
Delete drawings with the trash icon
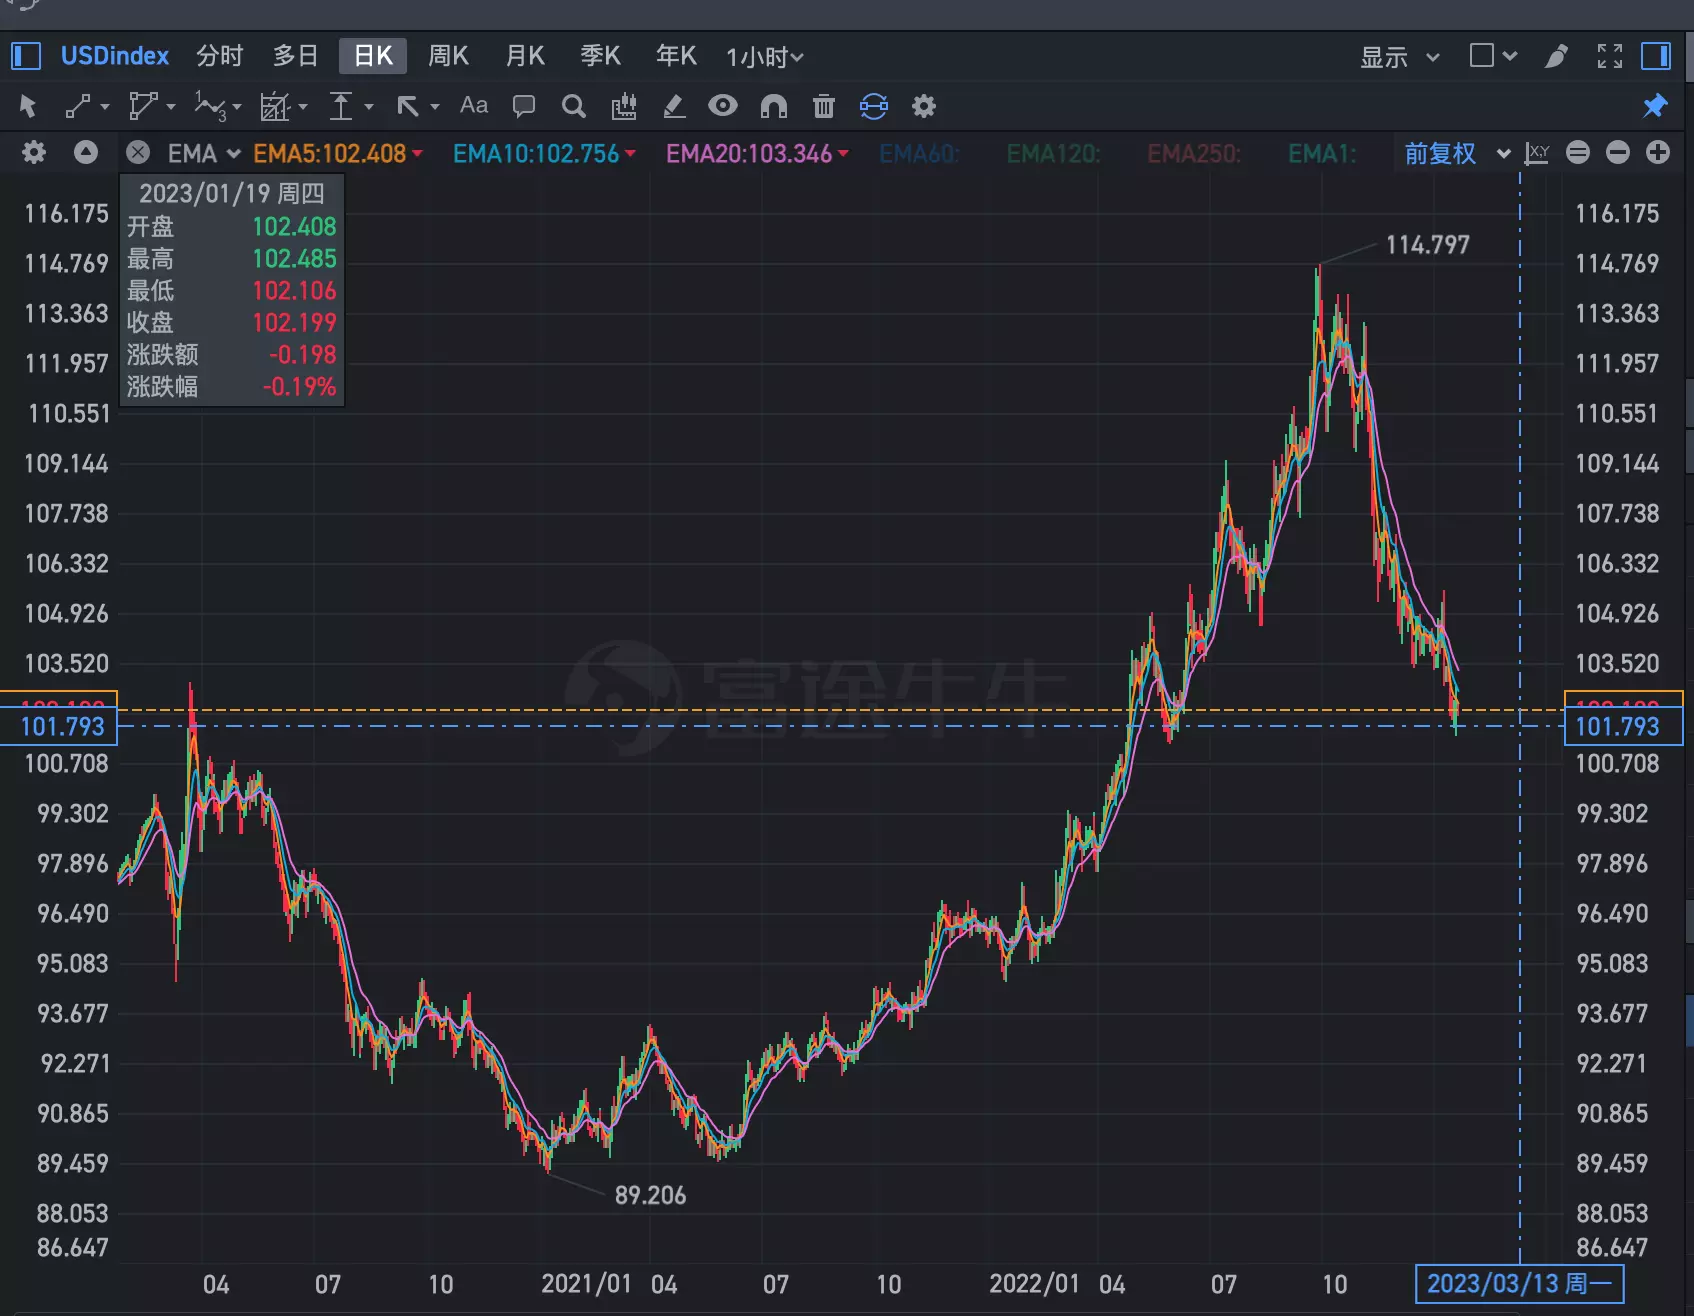coord(823,106)
